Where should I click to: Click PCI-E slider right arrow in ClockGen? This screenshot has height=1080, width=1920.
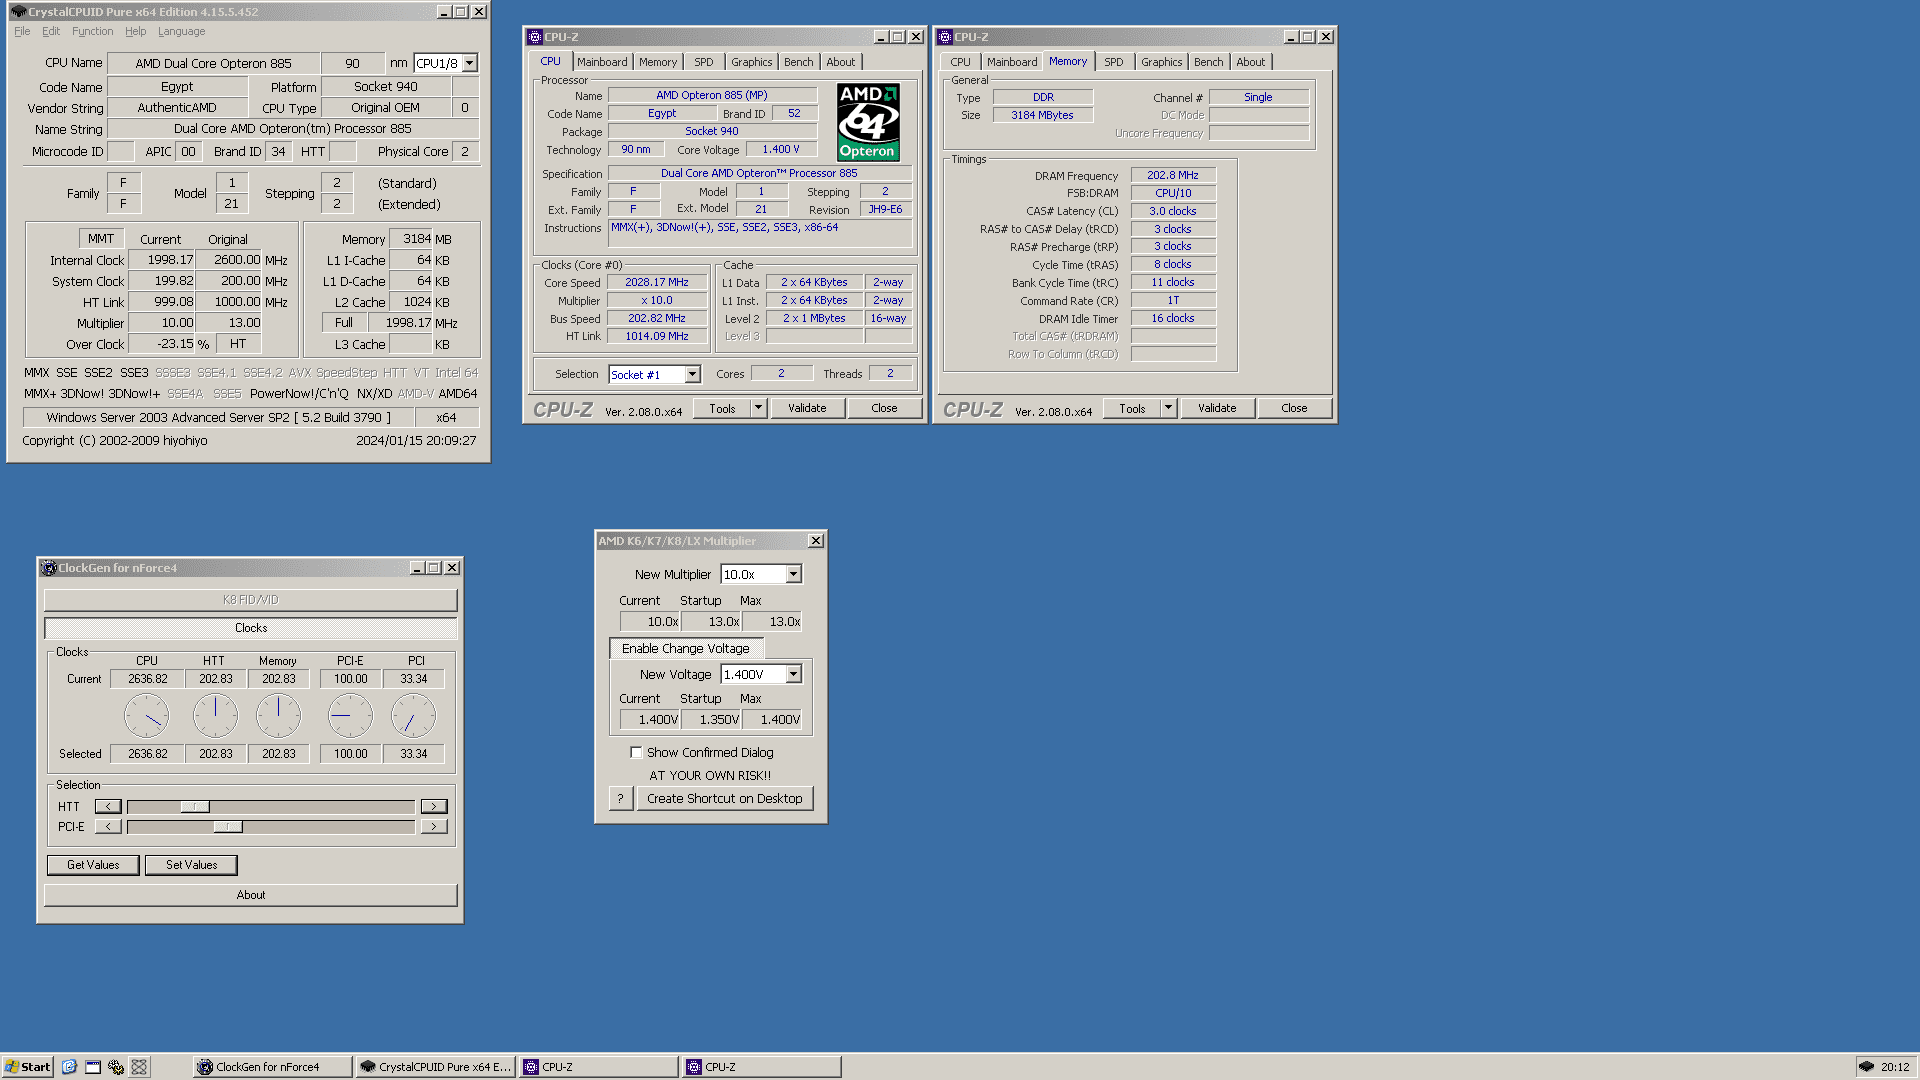(434, 827)
